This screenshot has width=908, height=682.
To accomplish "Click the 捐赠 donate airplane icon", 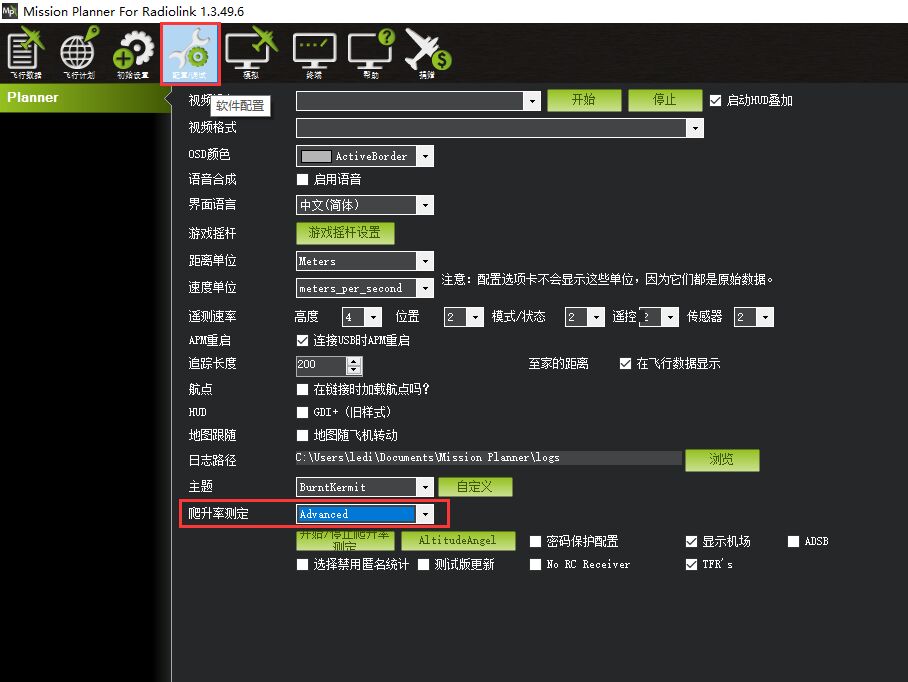I will 428,53.
